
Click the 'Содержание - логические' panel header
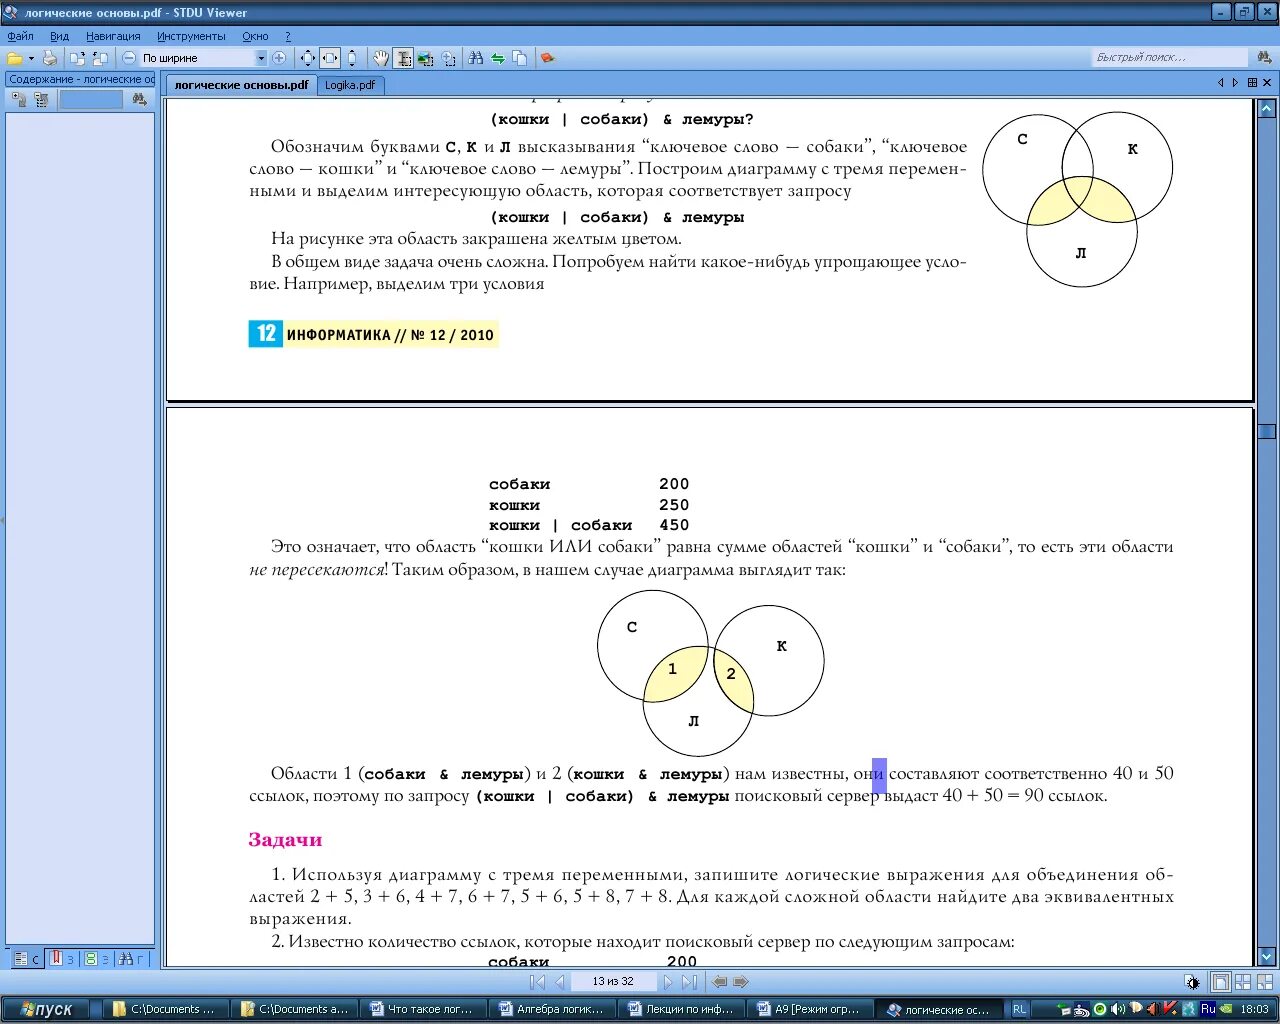click(x=80, y=79)
